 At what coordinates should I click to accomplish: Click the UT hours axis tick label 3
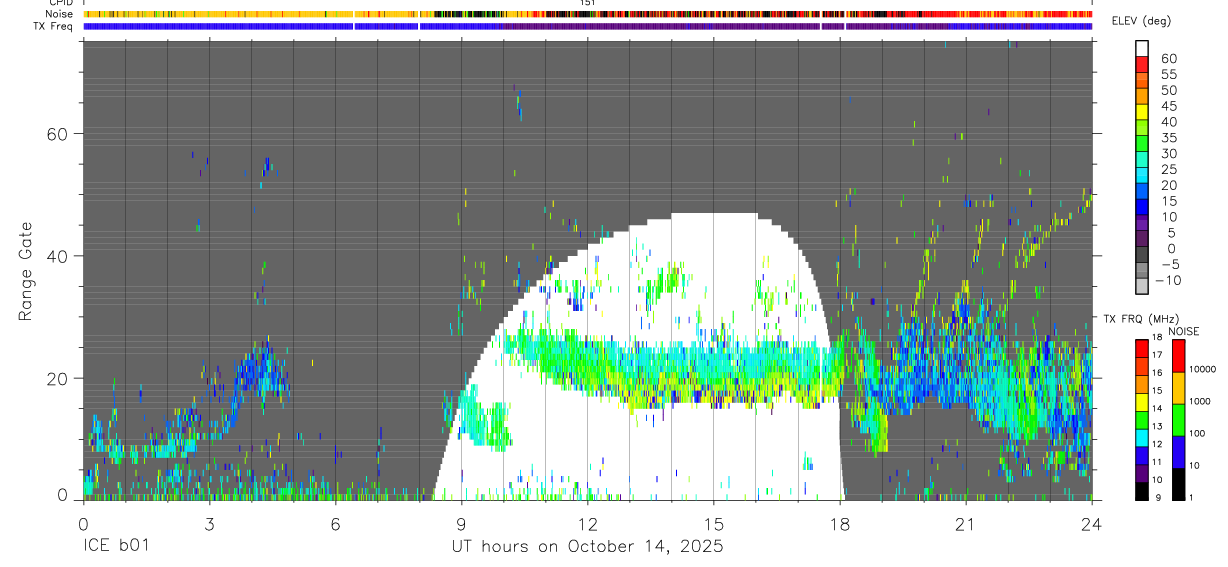(209, 523)
